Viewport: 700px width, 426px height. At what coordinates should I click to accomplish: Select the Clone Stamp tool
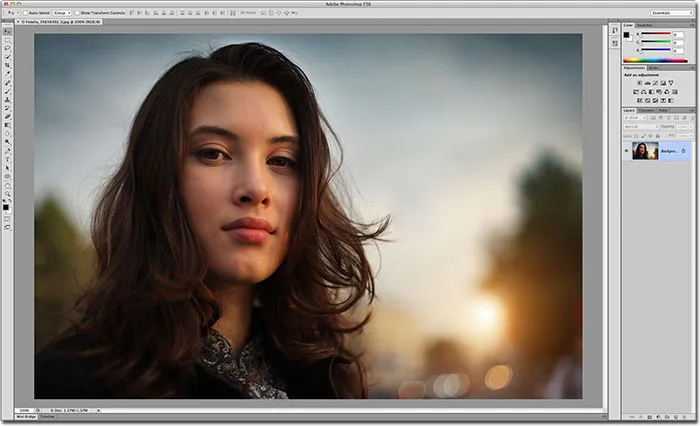pos(8,99)
